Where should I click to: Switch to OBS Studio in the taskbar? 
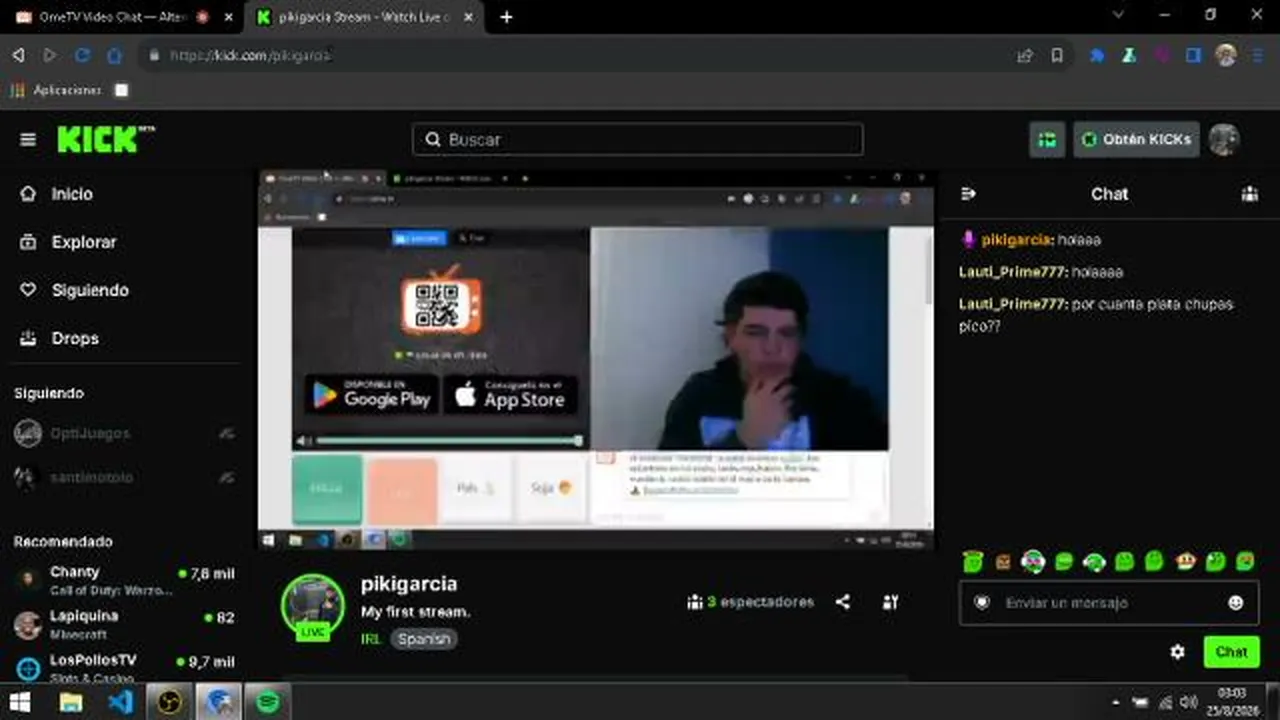169,702
